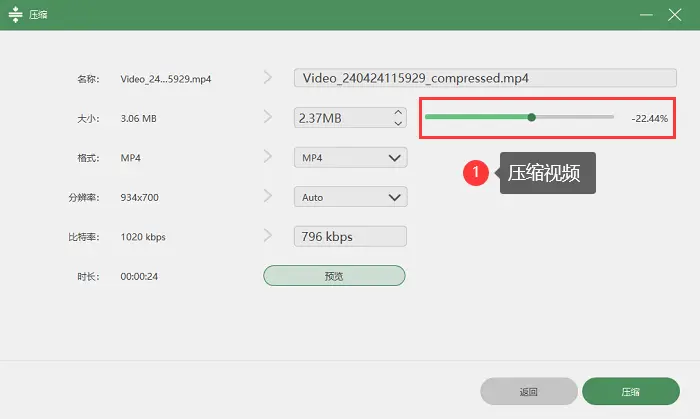Click the original resolution 934x700 text

coord(139,197)
